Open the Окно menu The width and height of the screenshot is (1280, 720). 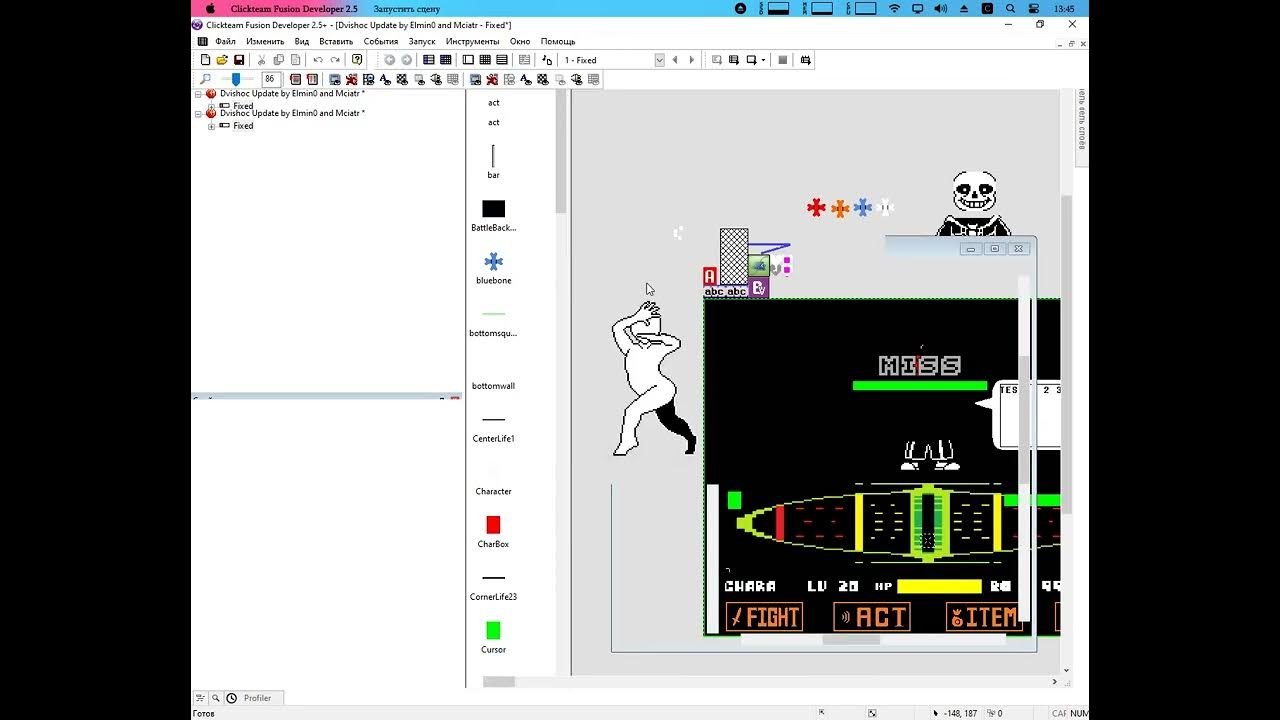(x=520, y=41)
